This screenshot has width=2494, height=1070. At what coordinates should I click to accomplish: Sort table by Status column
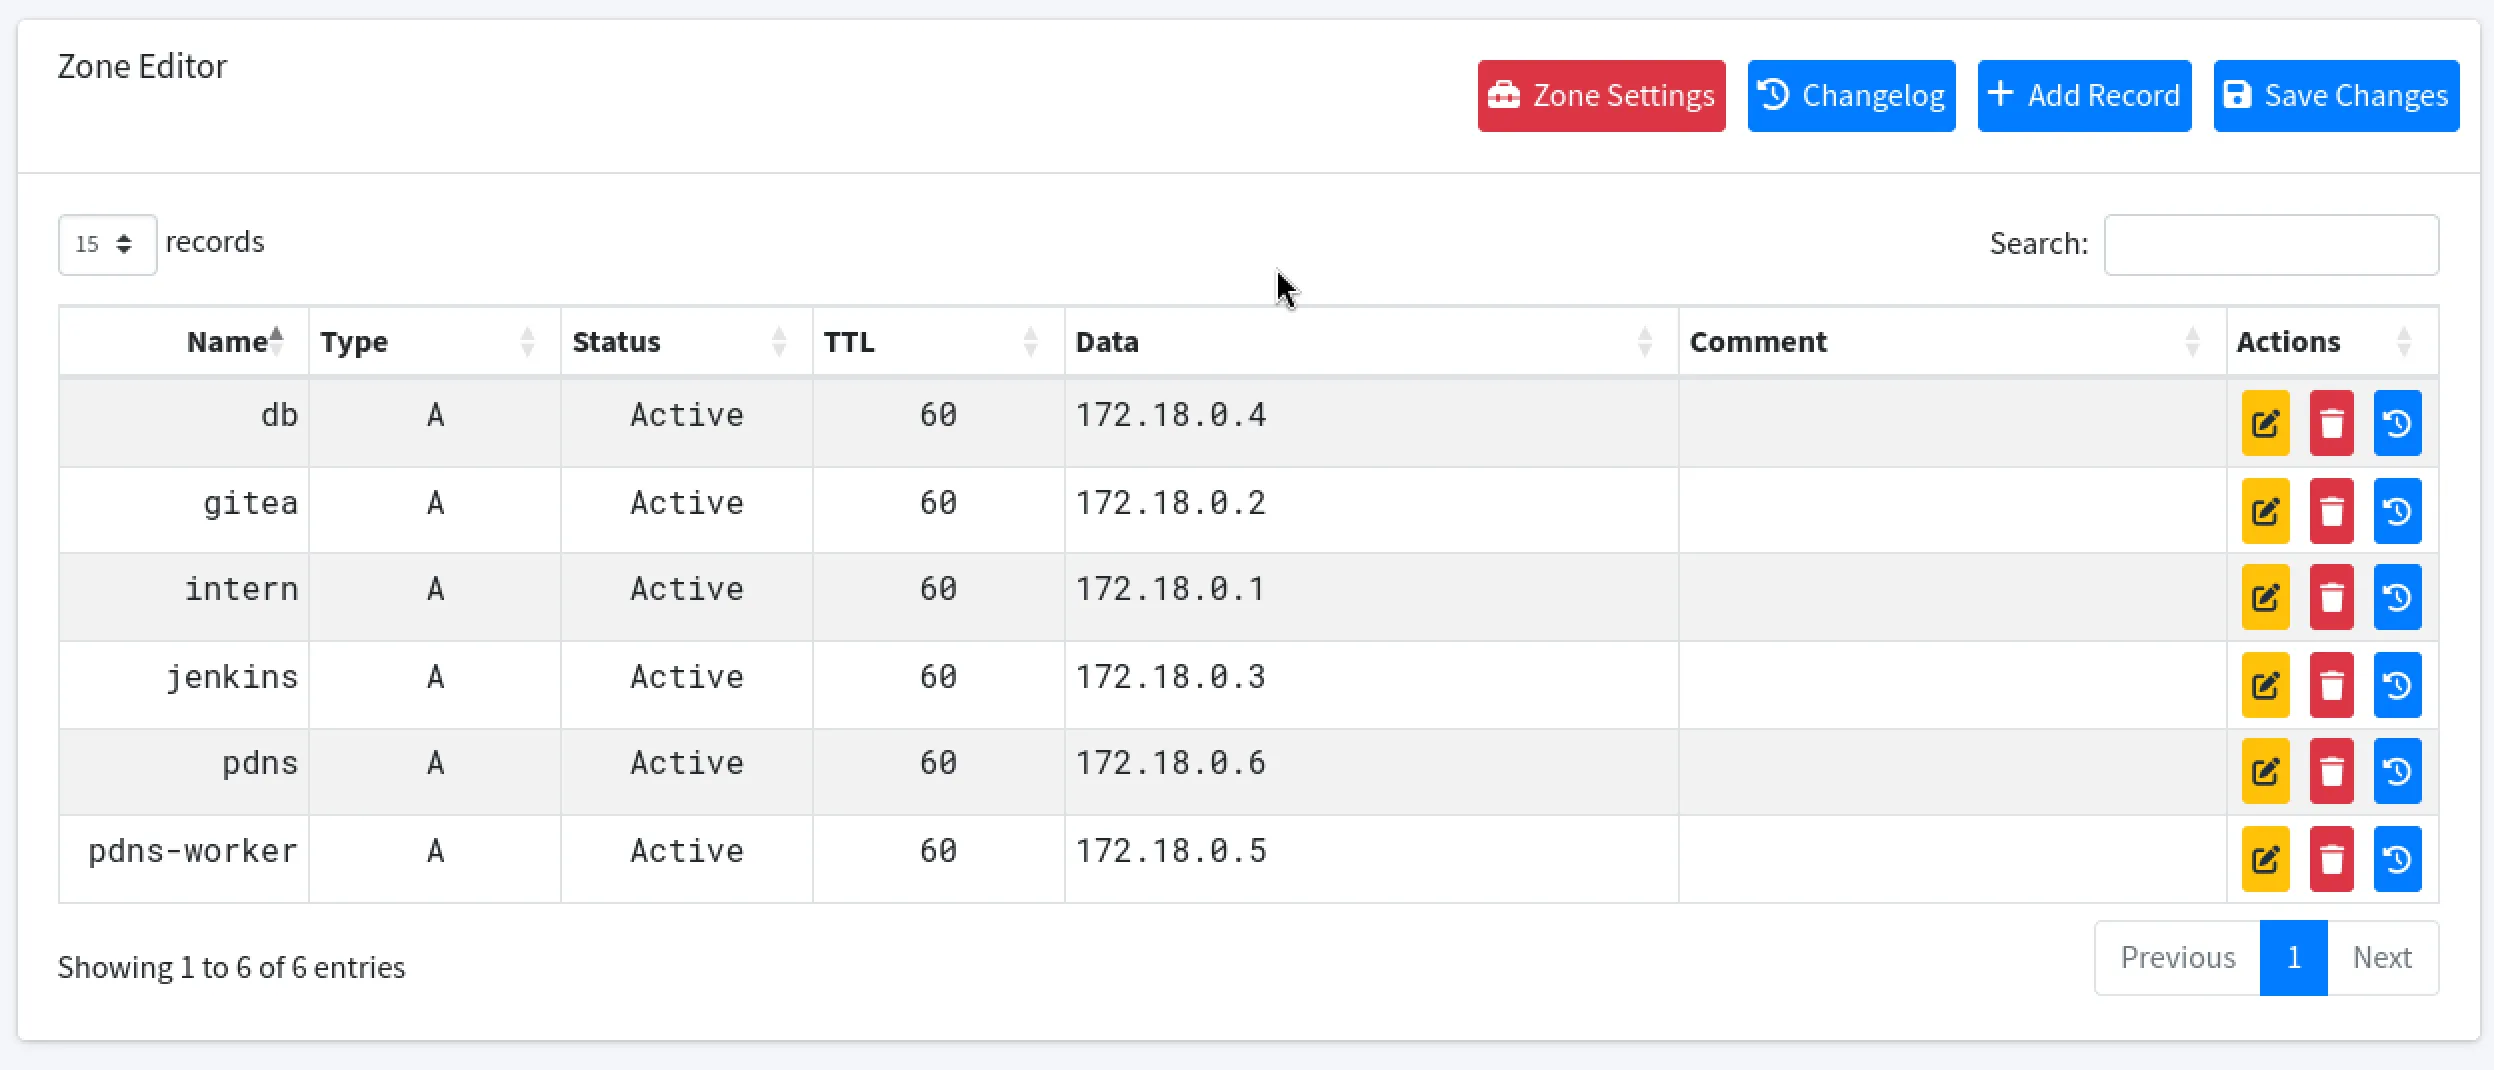pos(687,342)
